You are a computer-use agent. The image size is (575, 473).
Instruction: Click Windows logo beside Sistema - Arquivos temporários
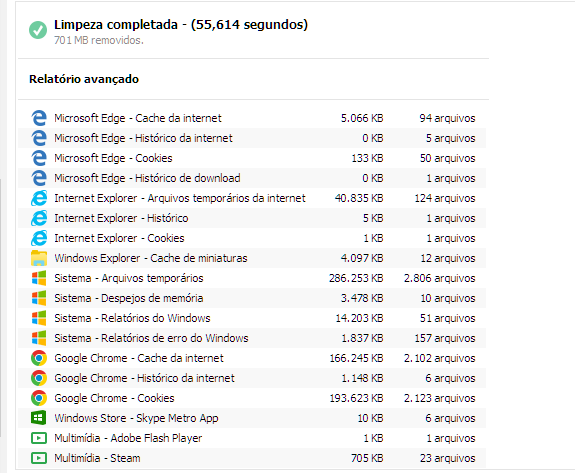pyautogui.click(x=39, y=278)
